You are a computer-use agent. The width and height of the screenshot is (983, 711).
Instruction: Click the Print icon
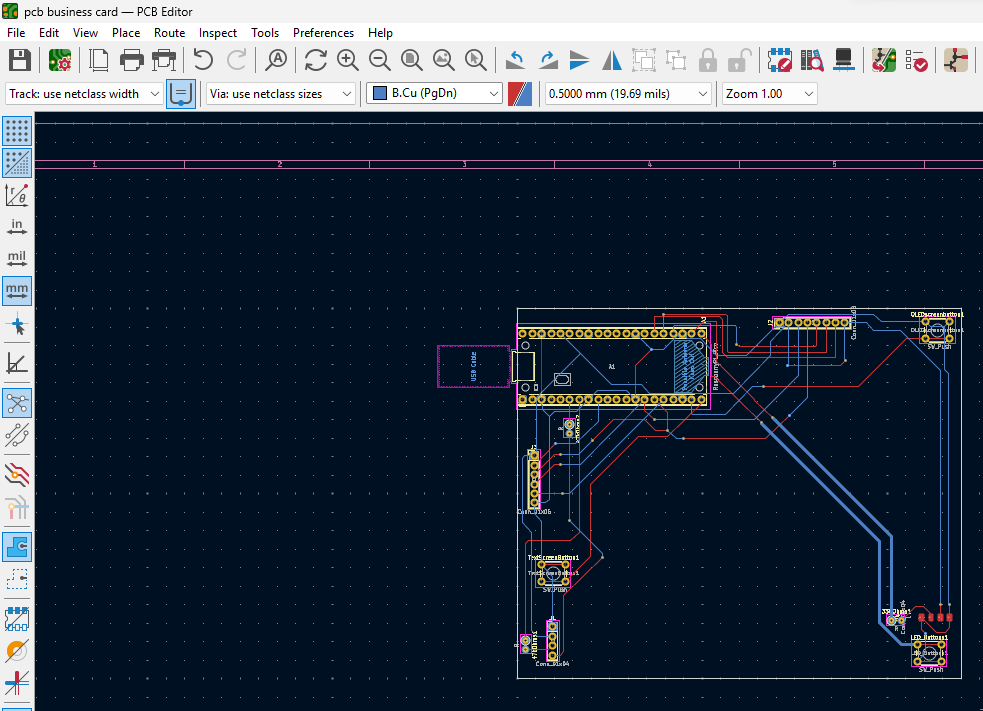(x=132, y=60)
